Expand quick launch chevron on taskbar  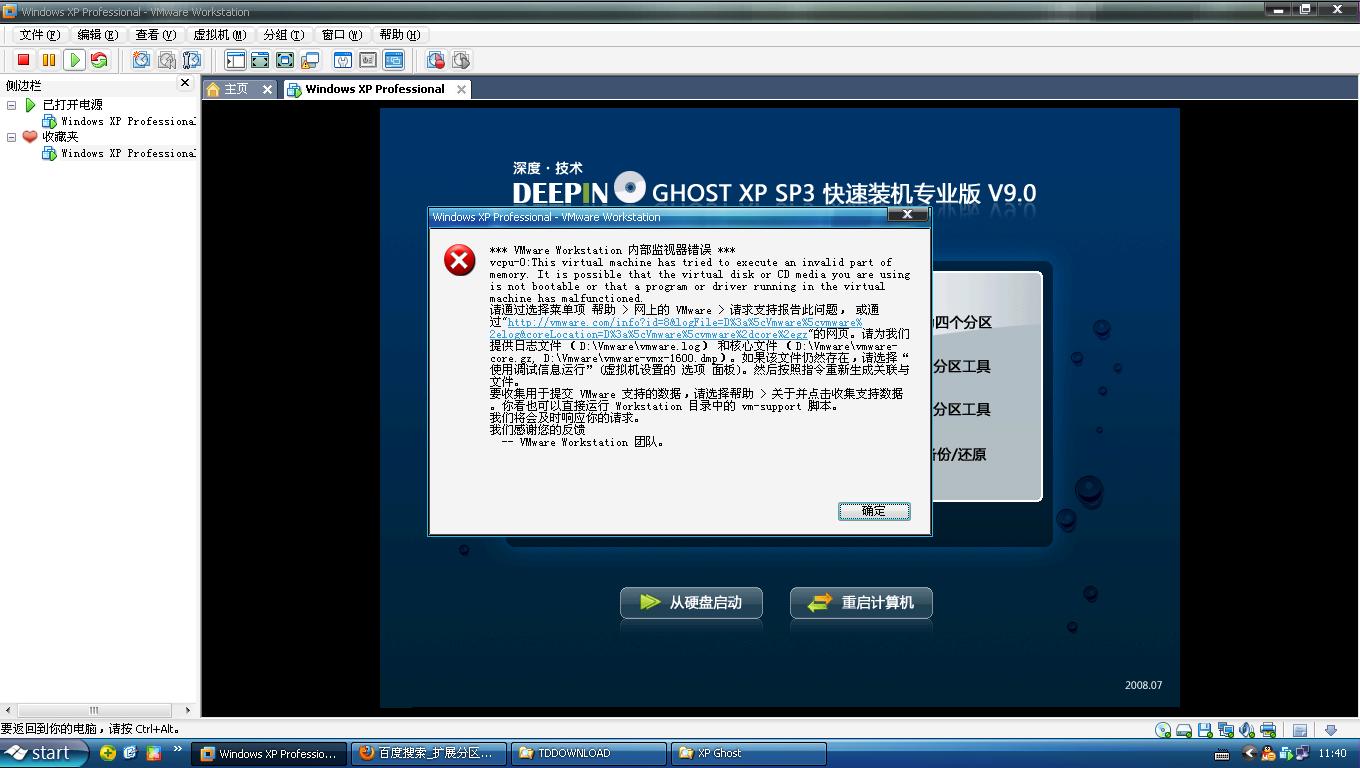click(179, 749)
